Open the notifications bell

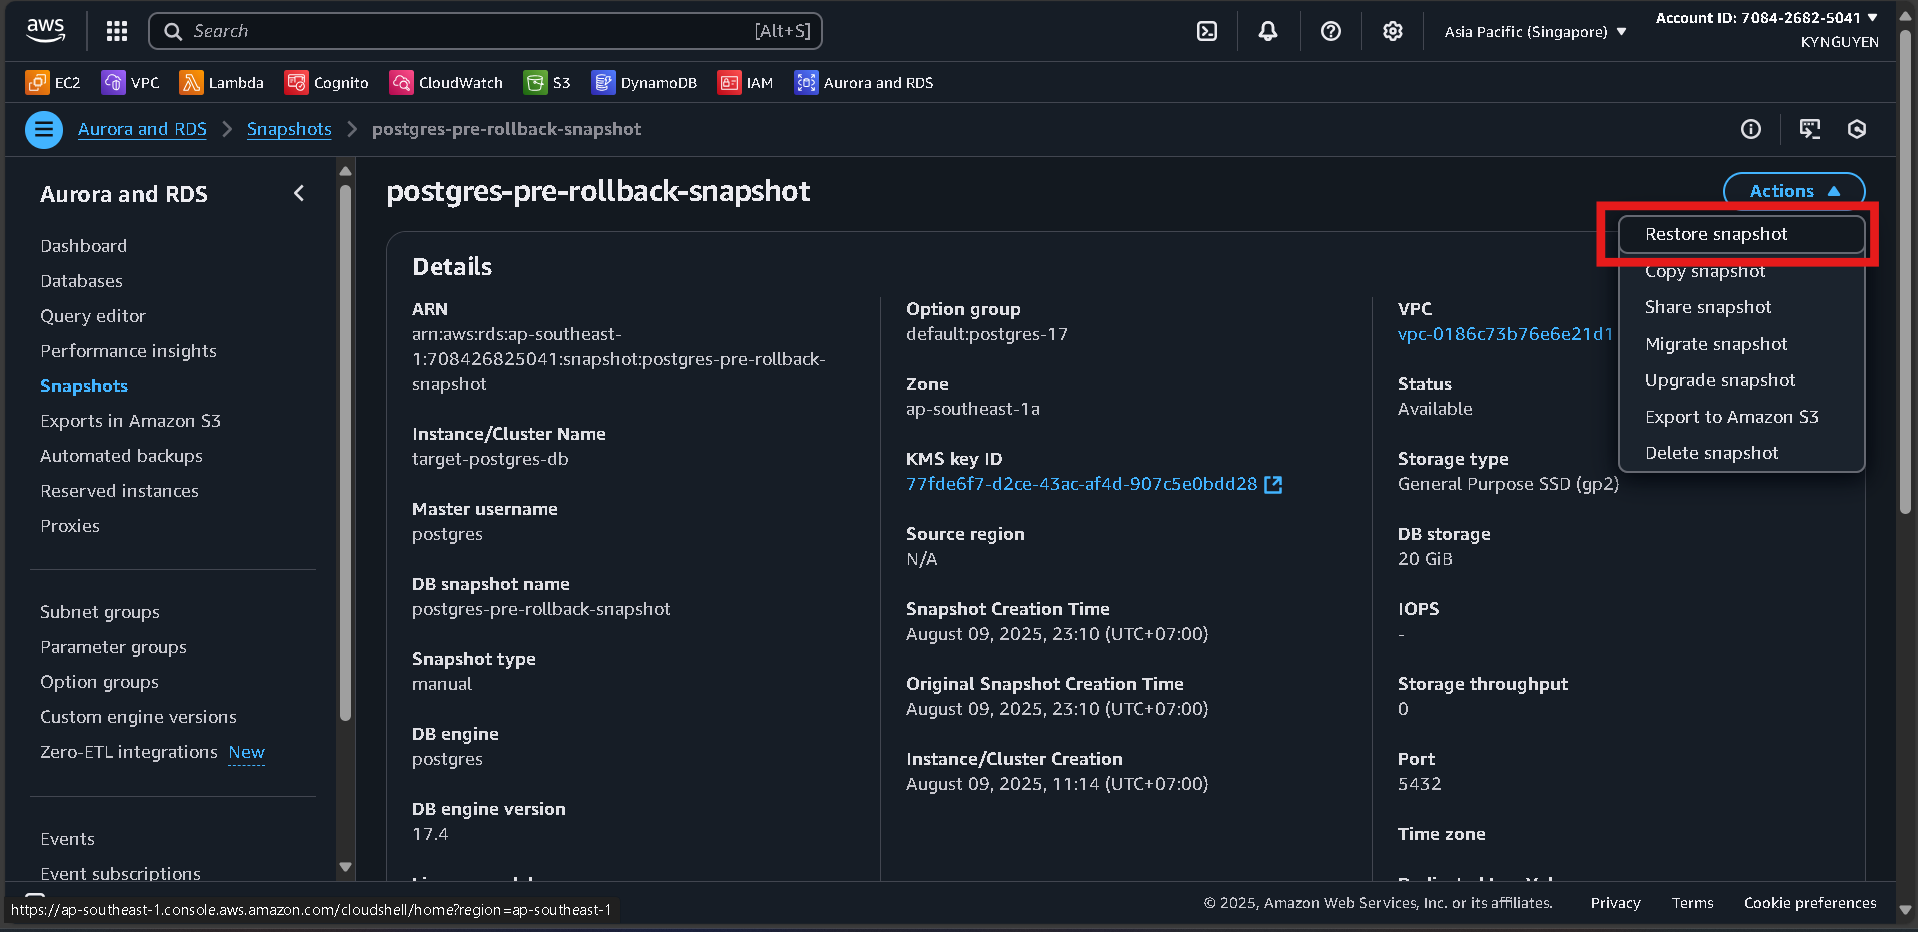tap(1267, 31)
